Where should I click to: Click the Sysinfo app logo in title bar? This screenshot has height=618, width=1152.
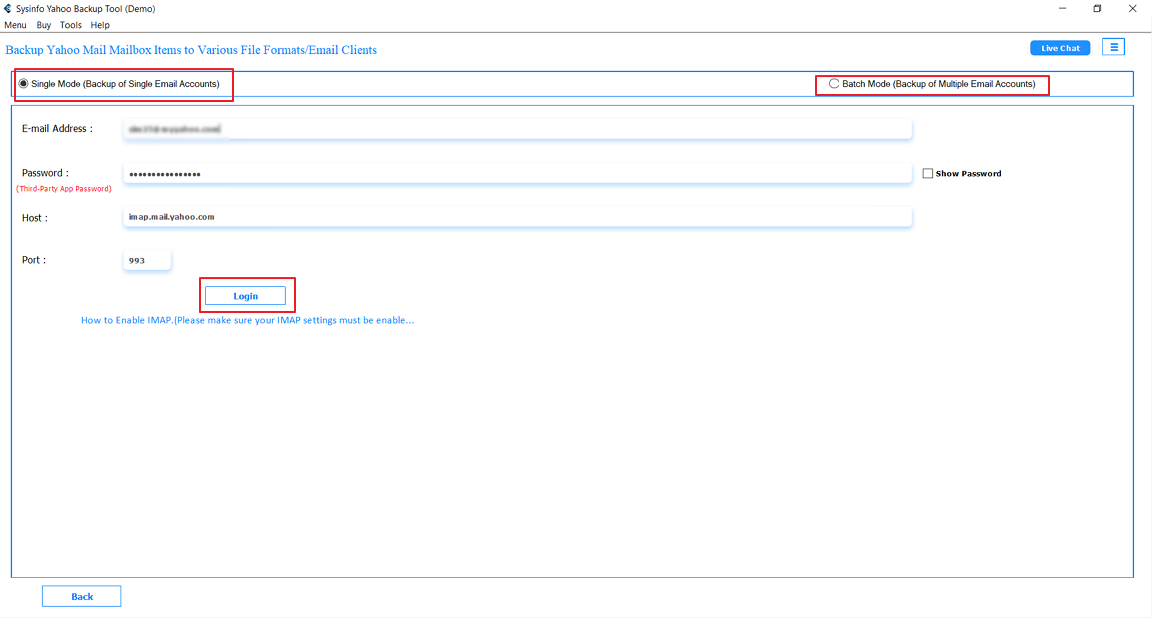tap(7, 9)
